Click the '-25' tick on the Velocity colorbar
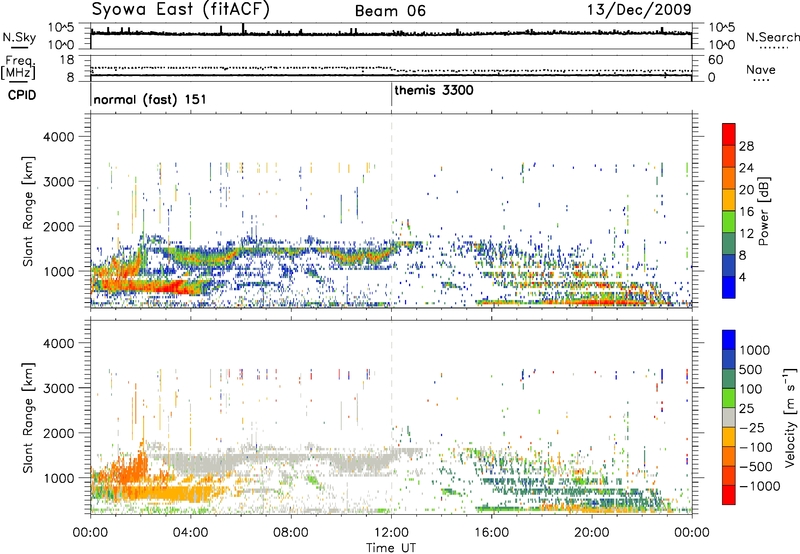The image size is (800, 554). coord(752,428)
